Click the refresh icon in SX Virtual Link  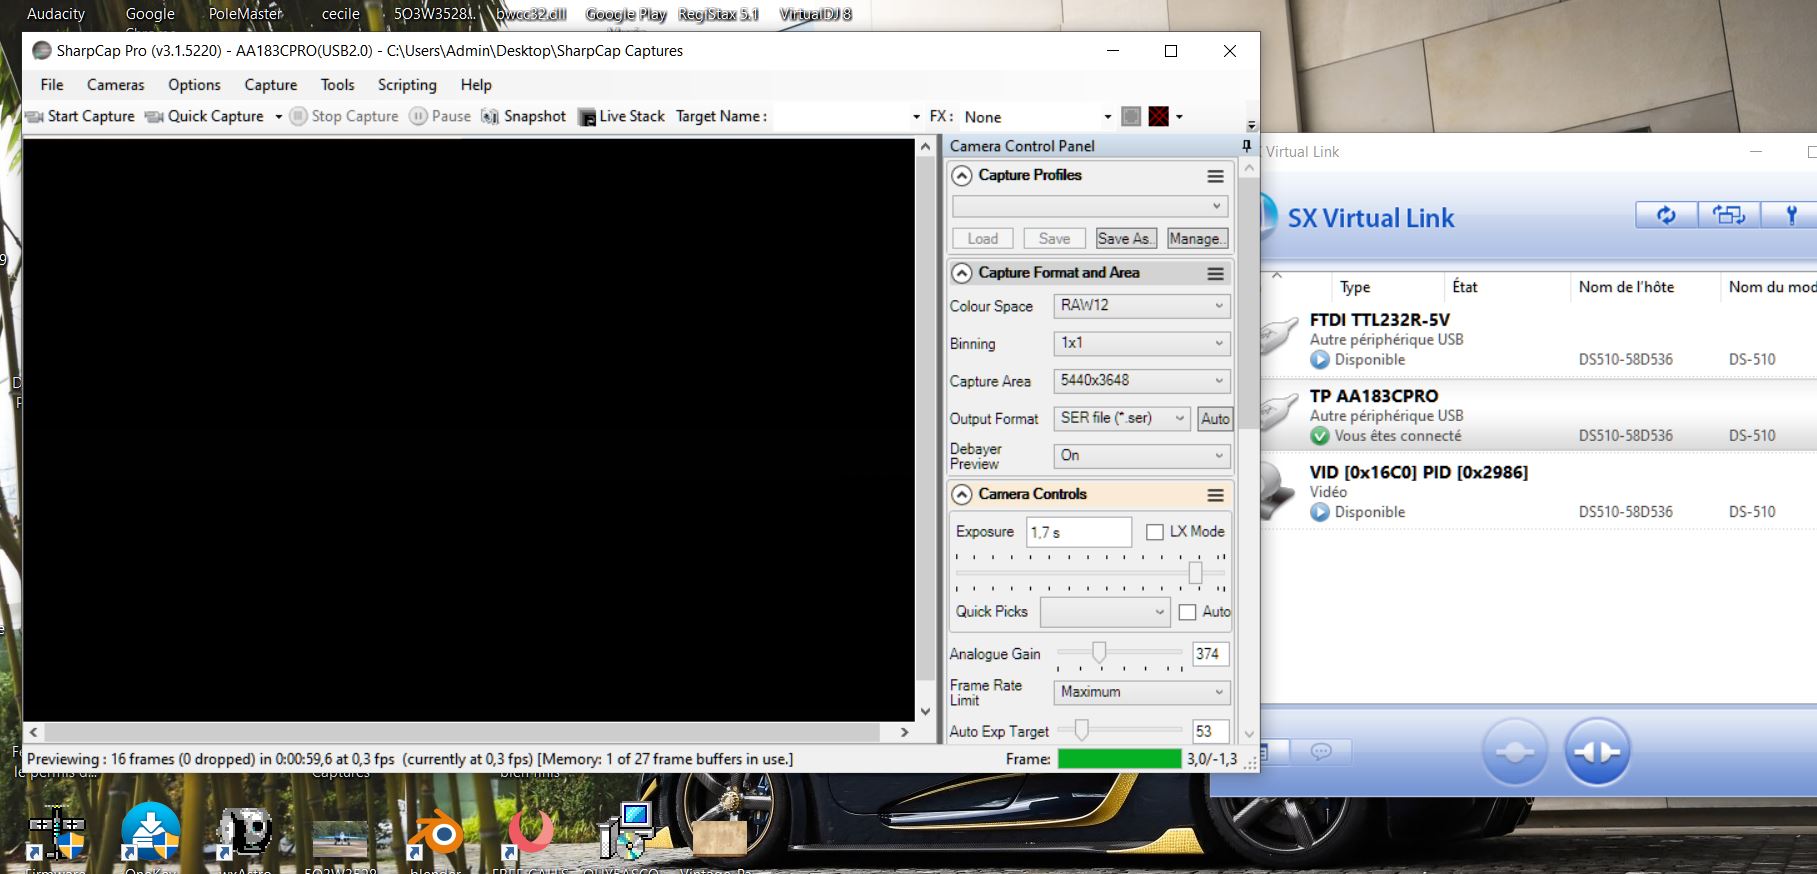coord(1666,215)
